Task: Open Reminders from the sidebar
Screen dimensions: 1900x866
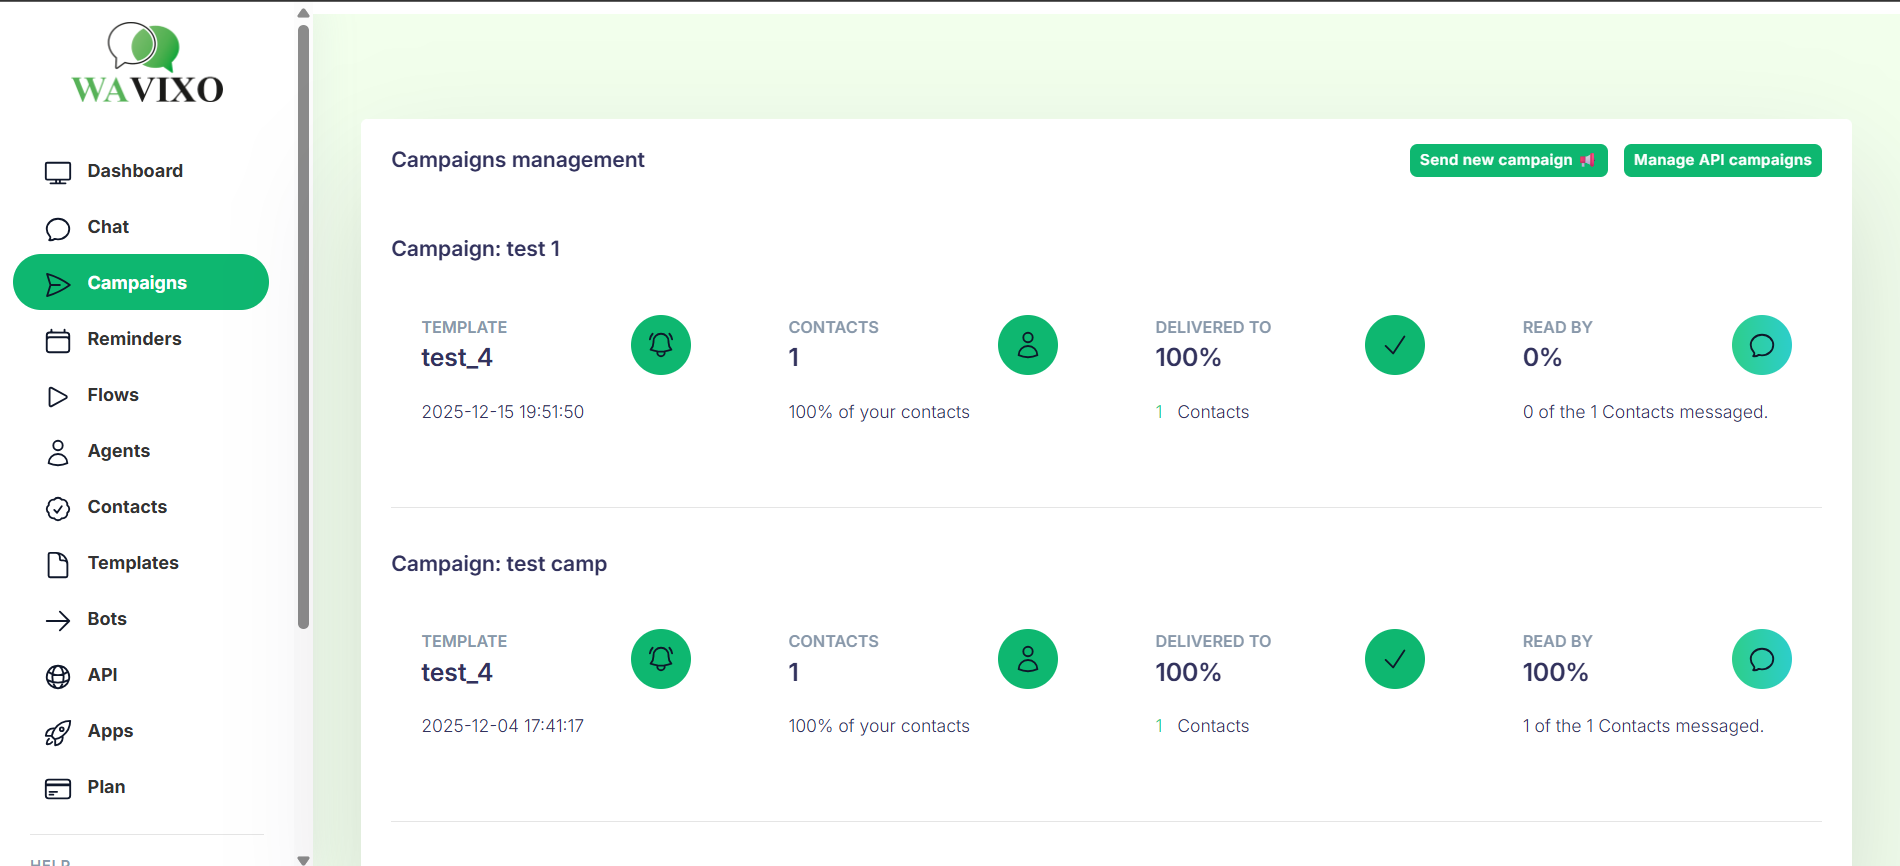Action: [x=134, y=339]
